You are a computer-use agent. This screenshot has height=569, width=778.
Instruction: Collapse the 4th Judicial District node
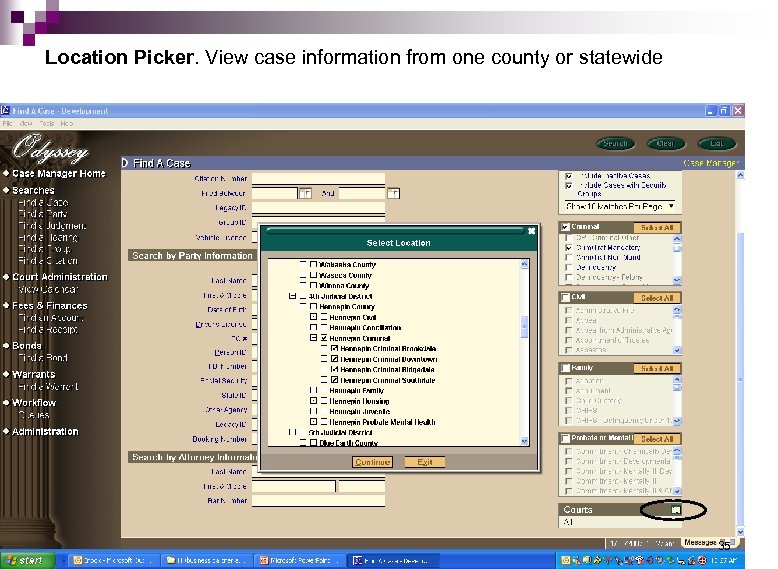(x=292, y=296)
